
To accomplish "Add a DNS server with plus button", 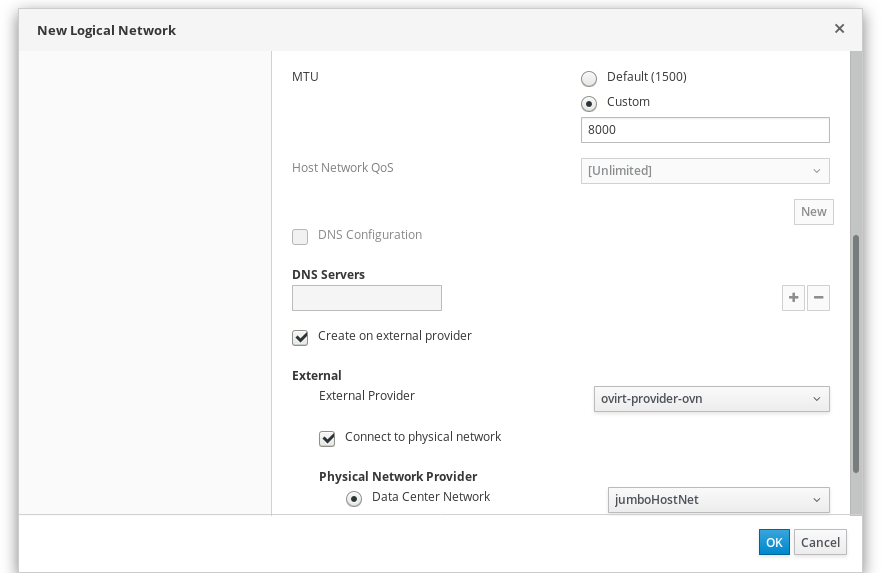I will click(x=793, y=298).
